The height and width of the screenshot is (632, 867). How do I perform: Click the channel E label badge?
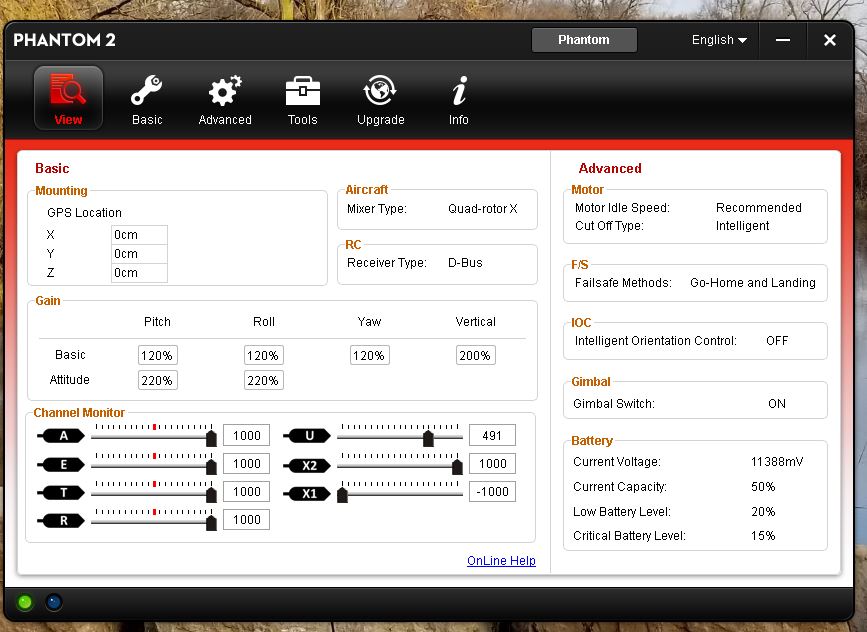click(x=64, y=464)
